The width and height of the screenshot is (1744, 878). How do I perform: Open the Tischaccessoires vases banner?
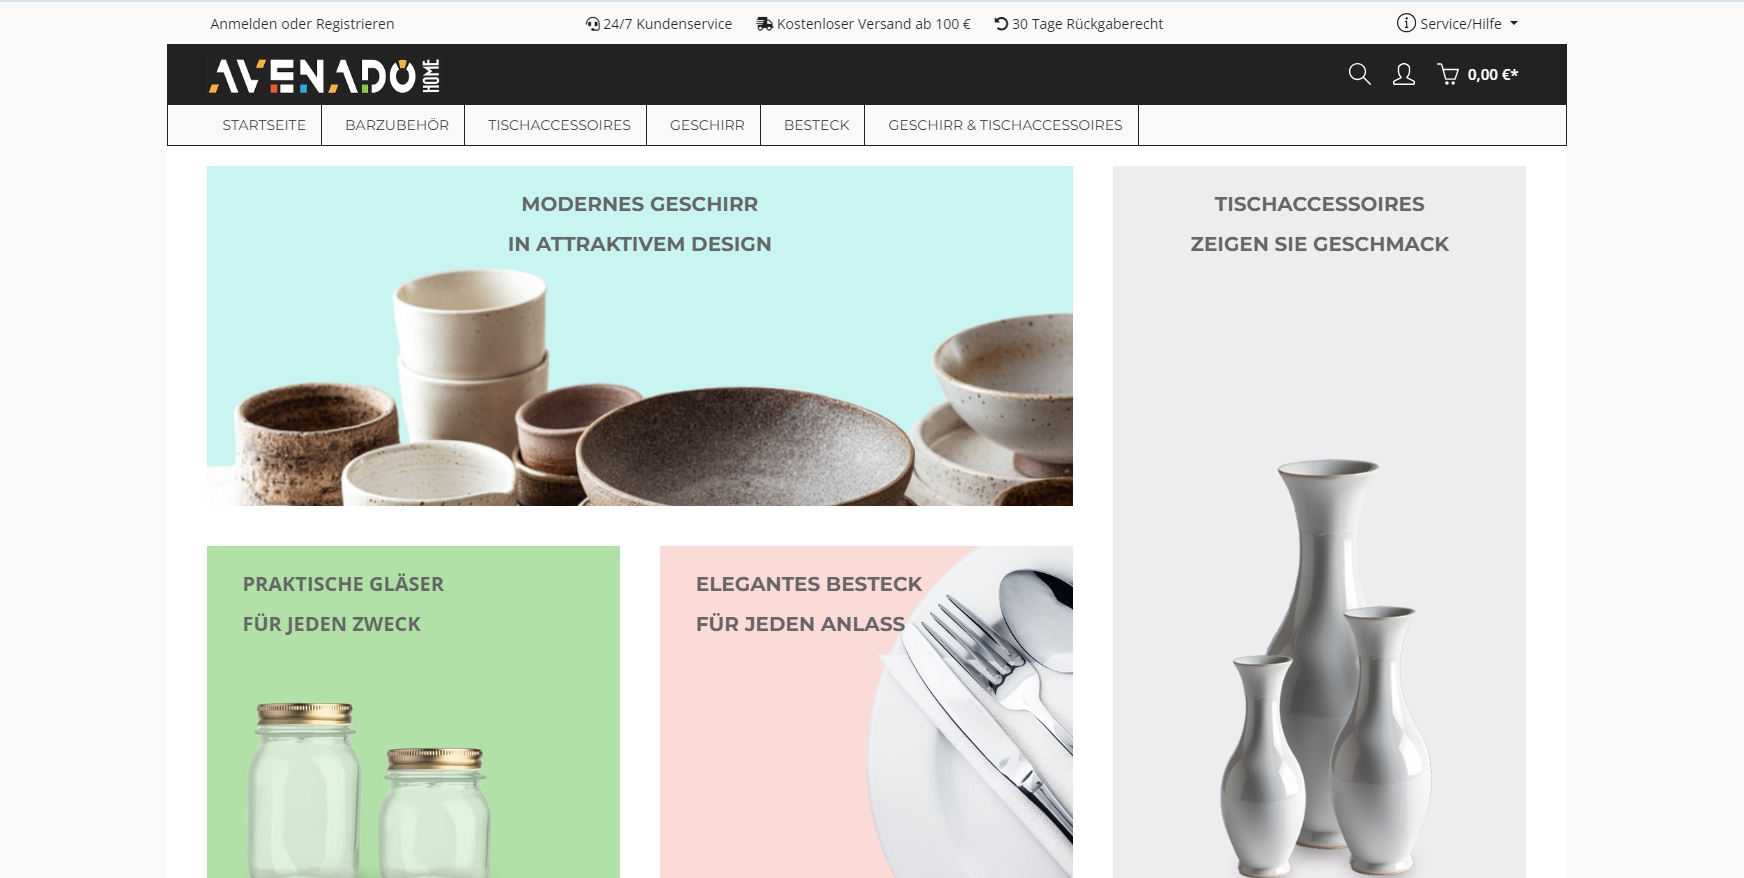(x=1319, y=522)
